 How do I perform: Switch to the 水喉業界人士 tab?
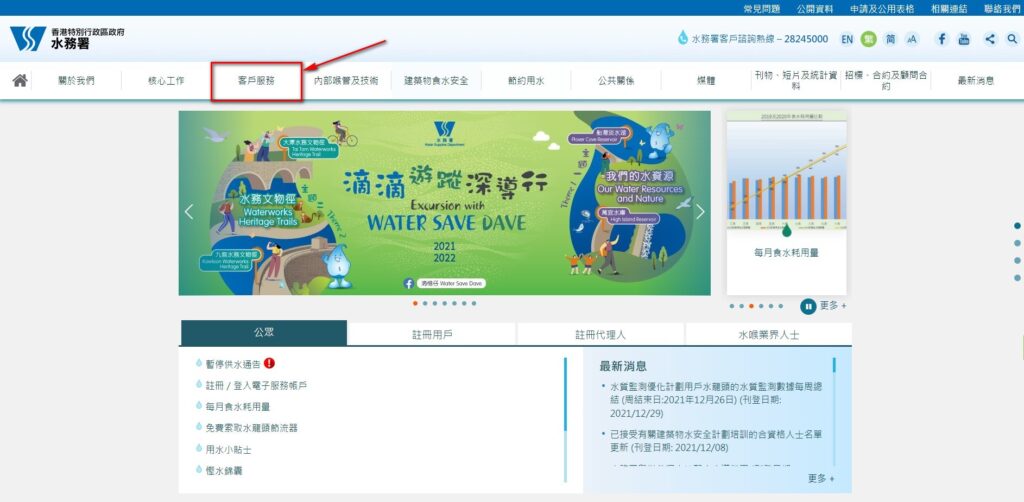(x=769, y=334)
